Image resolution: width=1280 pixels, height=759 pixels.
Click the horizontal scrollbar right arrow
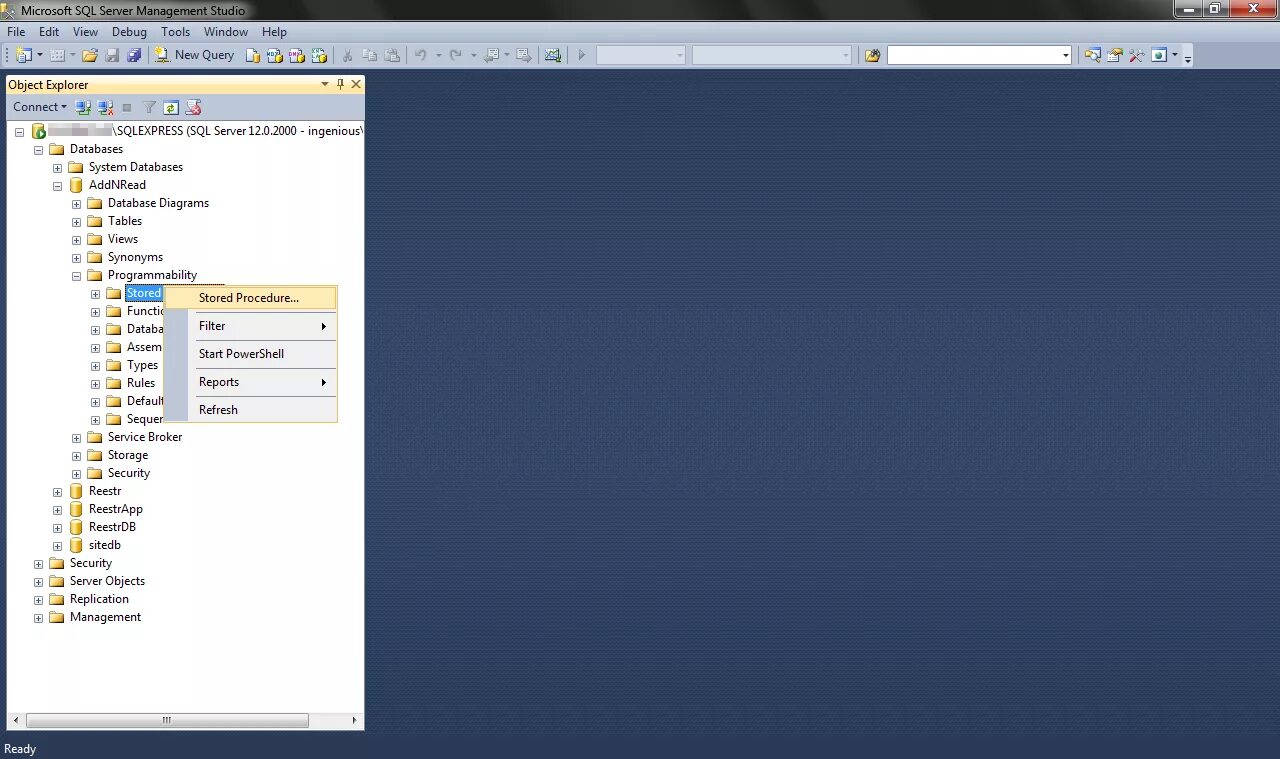pyautogui.click(x=354, y=720)
